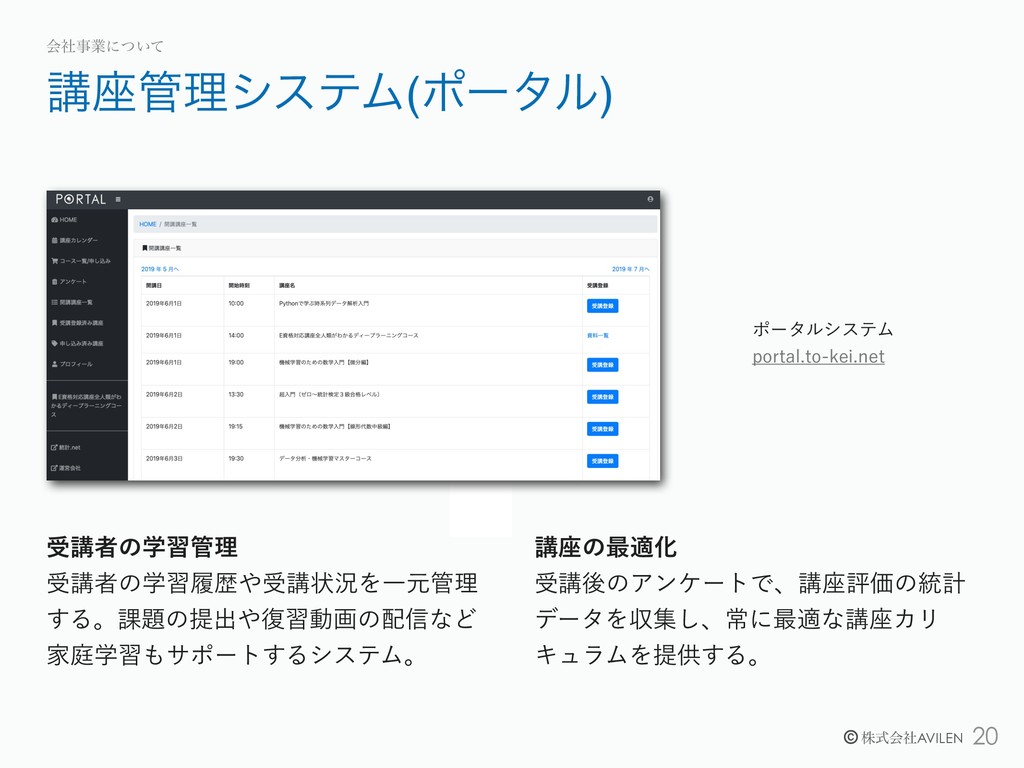This screenshot has width=1024, height=768.
Task: Open プロフィール in the sidebar
Action: click(72, 364)
